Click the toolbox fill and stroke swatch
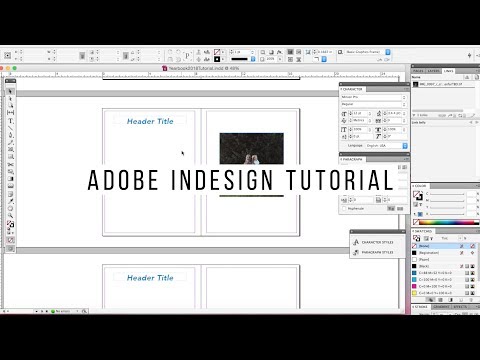Image resolution: width=480 pixels, height=360 pixels. pos(10,224)
